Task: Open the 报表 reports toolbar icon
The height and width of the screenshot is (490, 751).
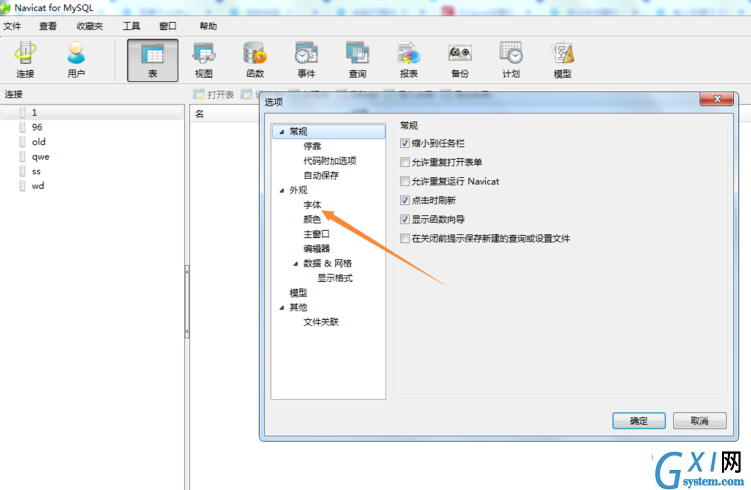Action: click(x=409, y=60)
